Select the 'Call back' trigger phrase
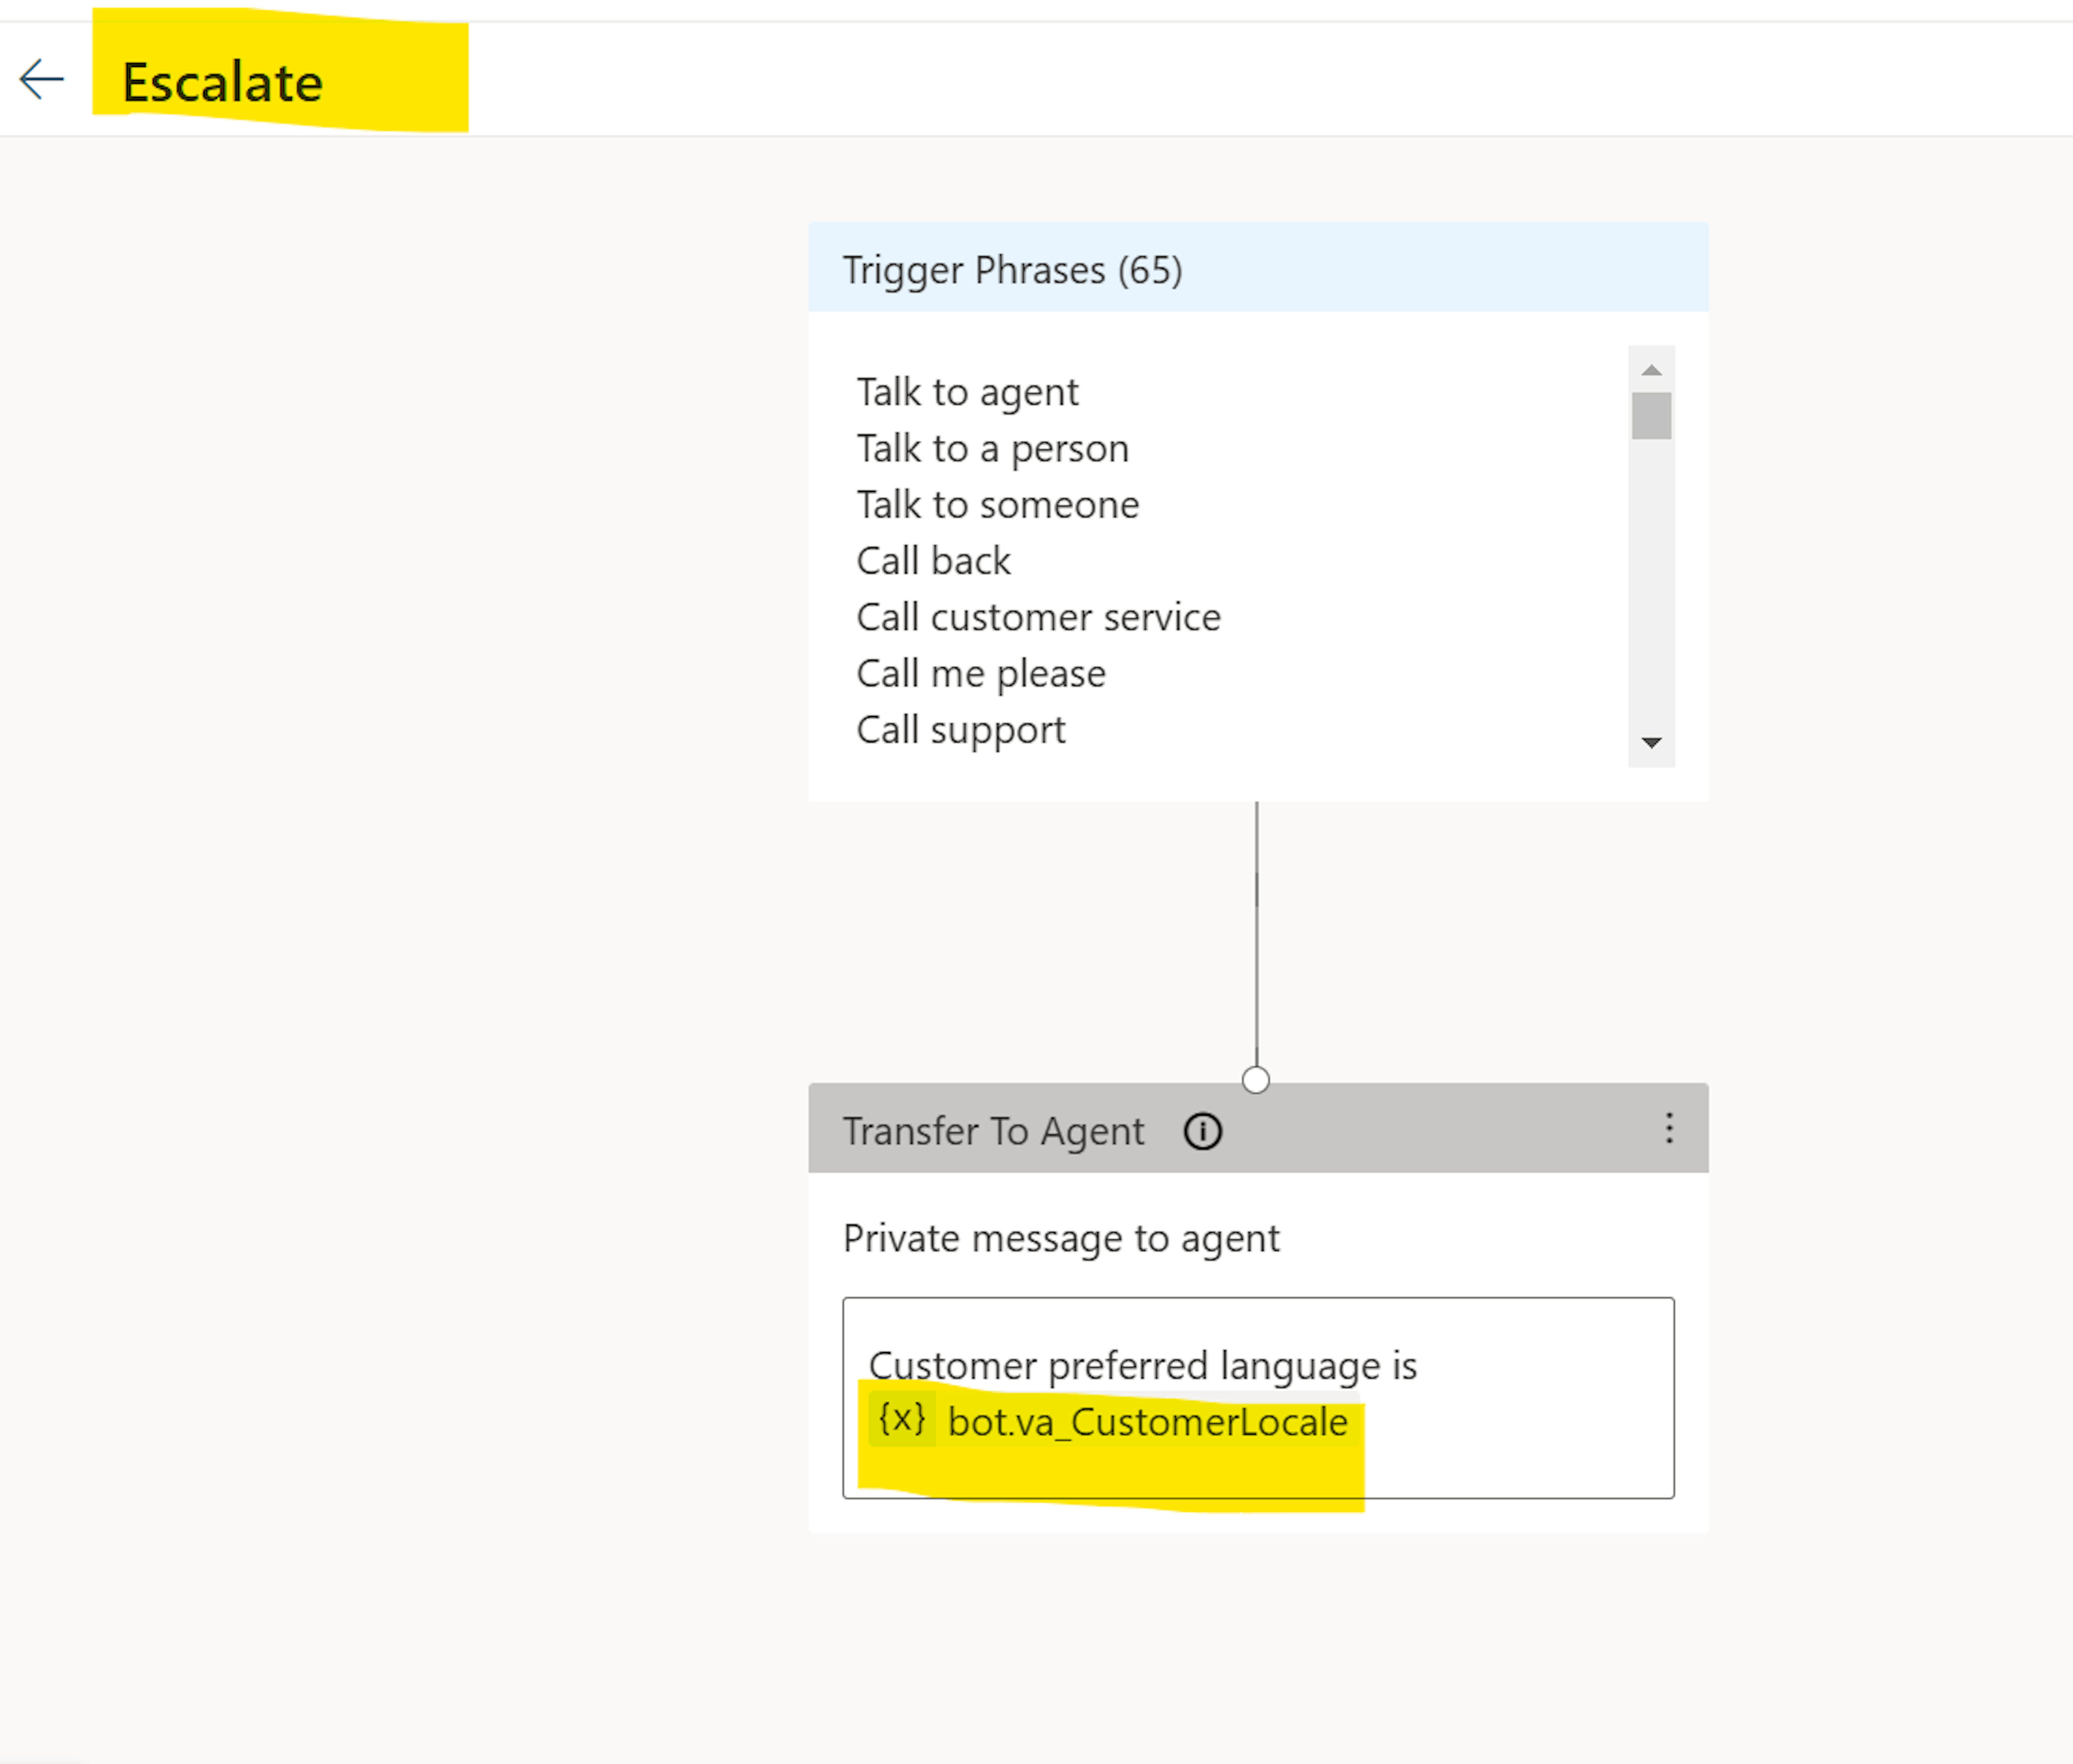This screenshot has height=1764, width=2073. coord(933,561)
